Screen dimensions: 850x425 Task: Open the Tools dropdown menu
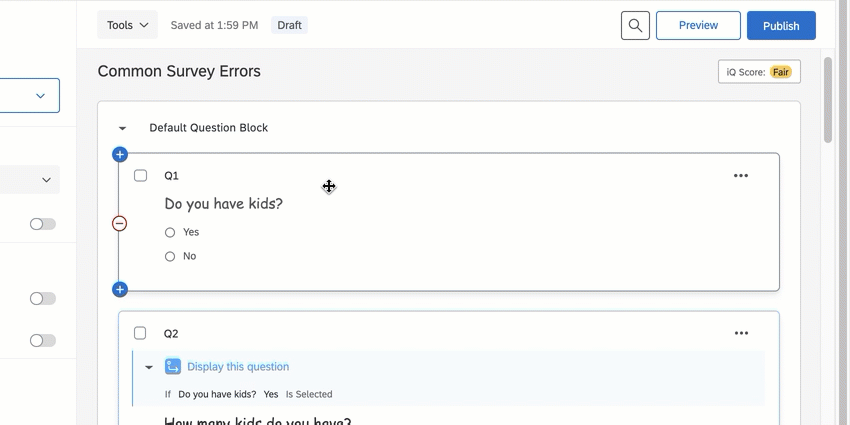click(x=127, y=25)
